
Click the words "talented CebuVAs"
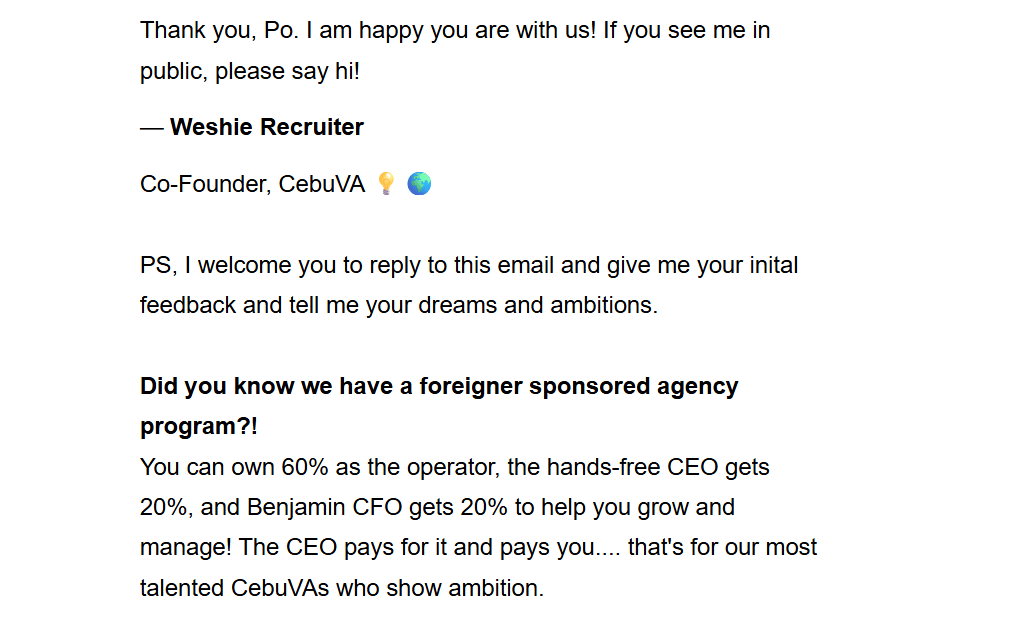(x=235, y=588)
